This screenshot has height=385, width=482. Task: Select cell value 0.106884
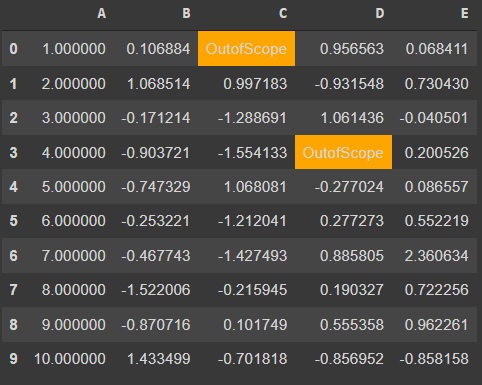(x=158, y=49)
